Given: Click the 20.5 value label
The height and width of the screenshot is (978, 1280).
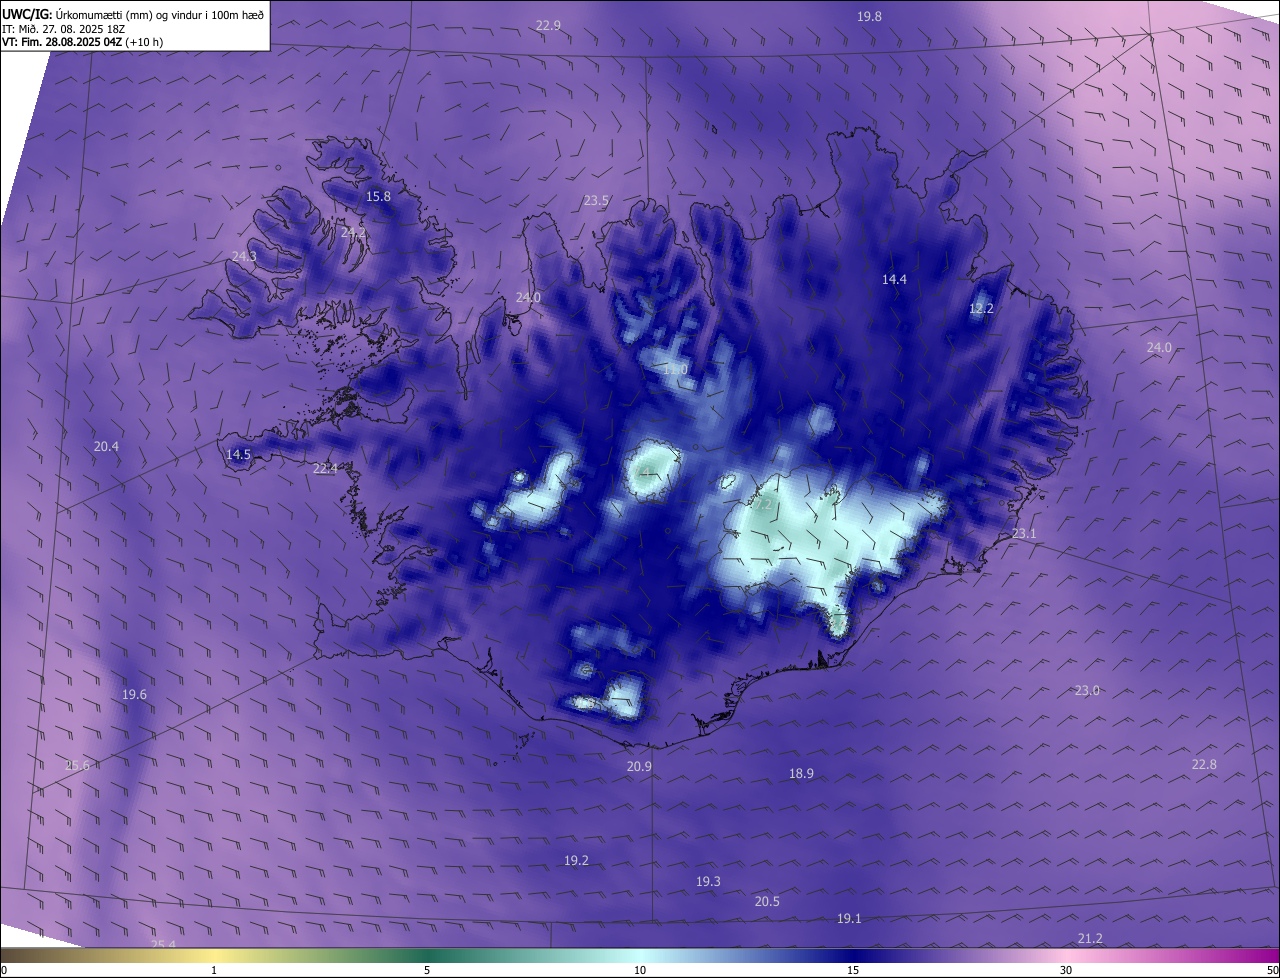Looking at the screenshot, I should click(x=767, y=901).
